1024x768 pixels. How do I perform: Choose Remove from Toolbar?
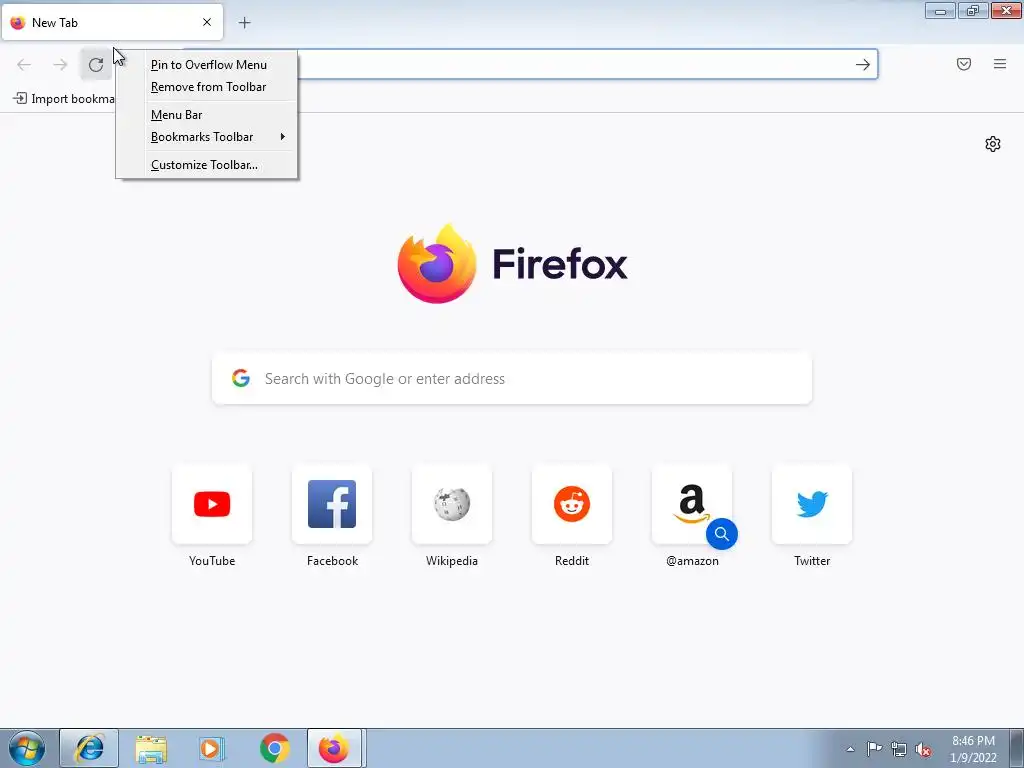coord(208,87)
